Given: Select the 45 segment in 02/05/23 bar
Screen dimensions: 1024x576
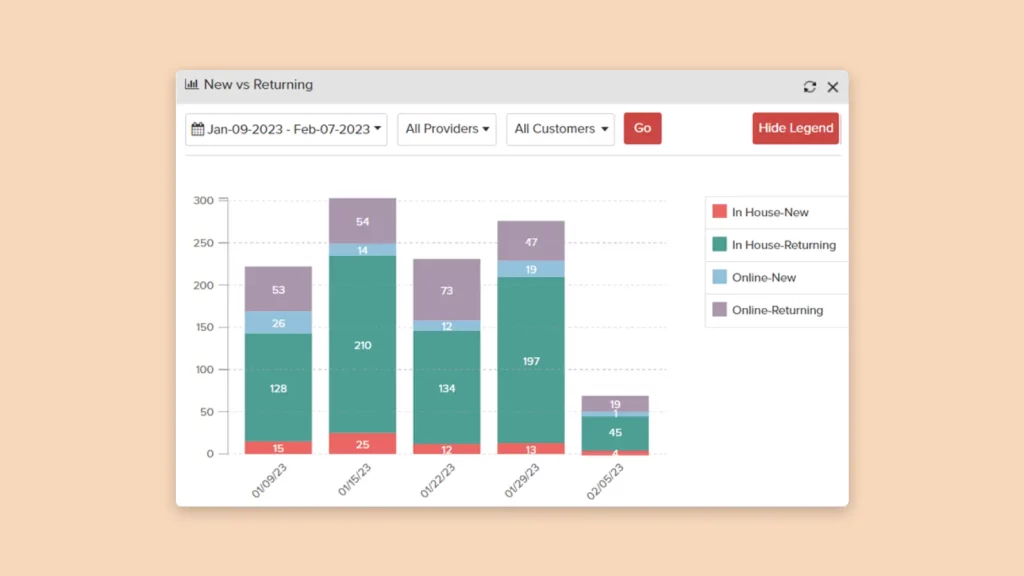Looking at the screenshot, I should point(615,432).
